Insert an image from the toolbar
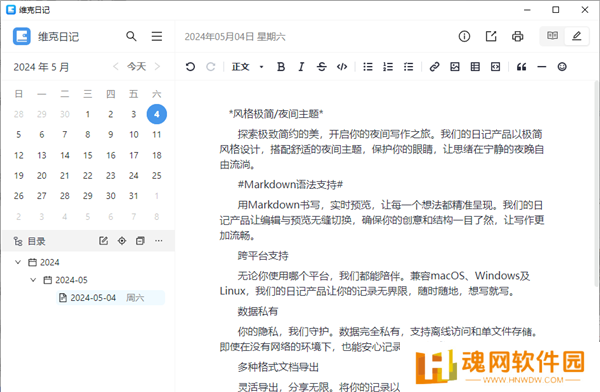 click(455, 67)
